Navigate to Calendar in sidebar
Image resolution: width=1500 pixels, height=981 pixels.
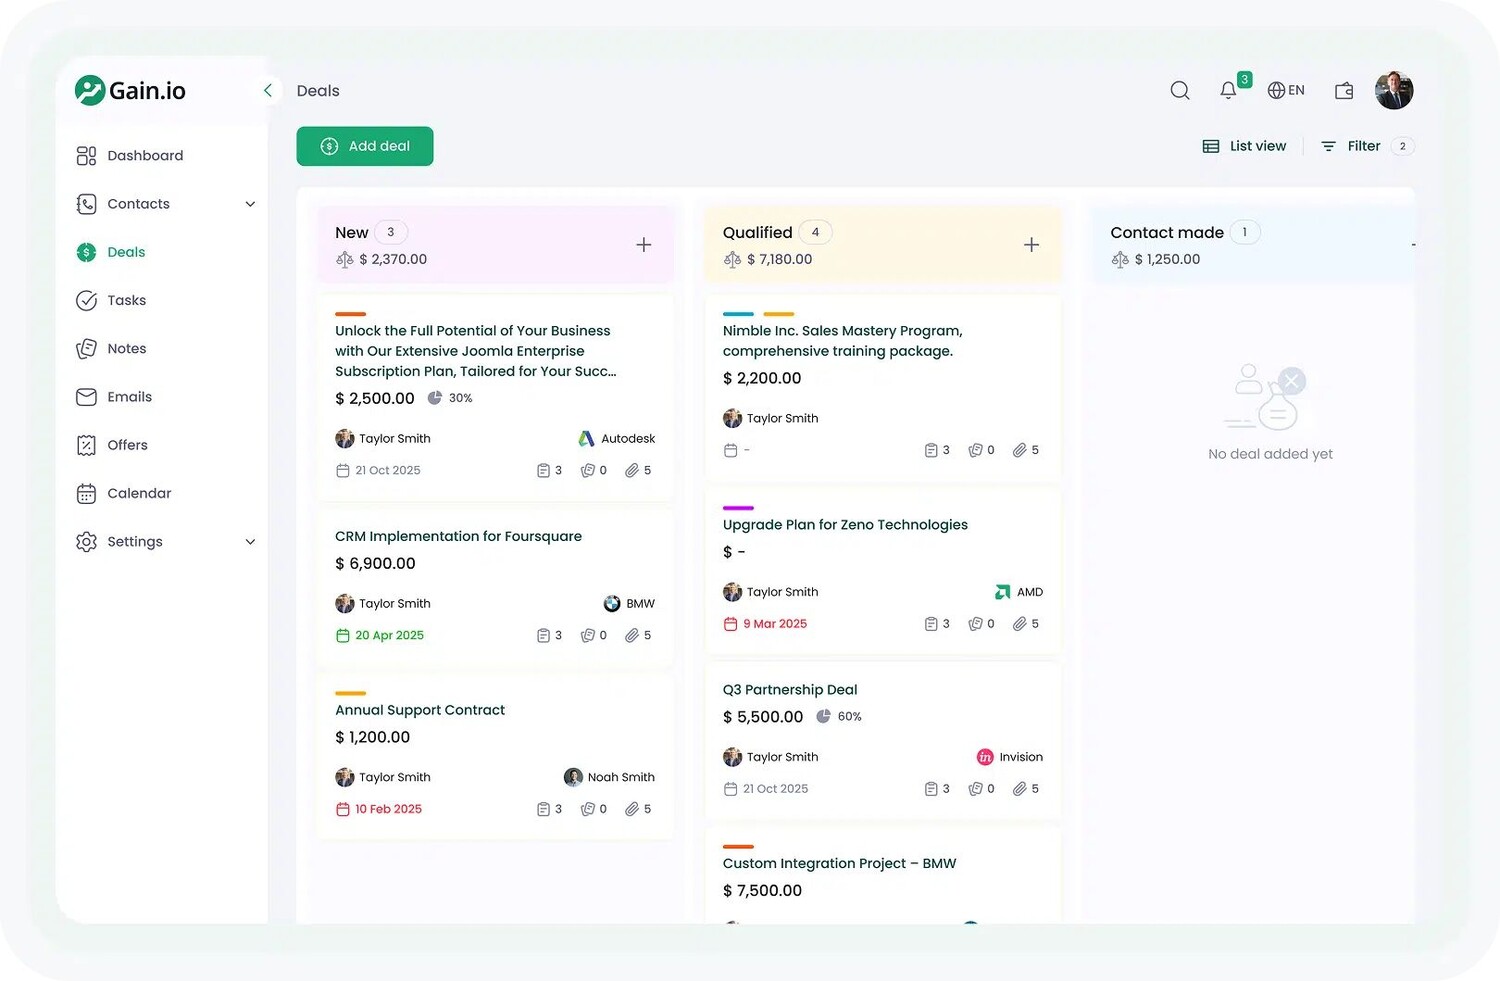tap(139, 493)
